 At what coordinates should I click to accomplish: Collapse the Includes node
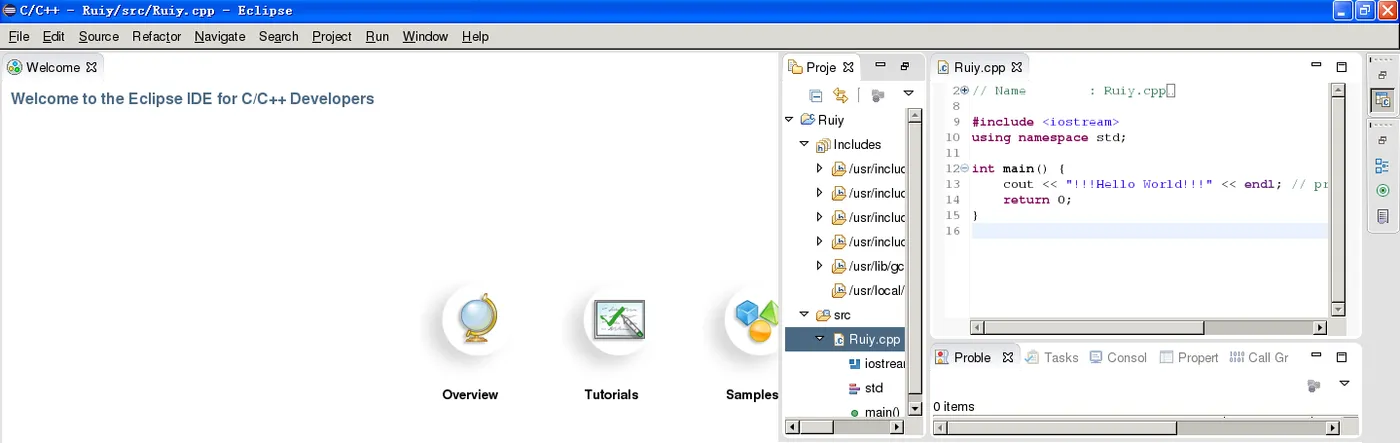tap(805, 144)
